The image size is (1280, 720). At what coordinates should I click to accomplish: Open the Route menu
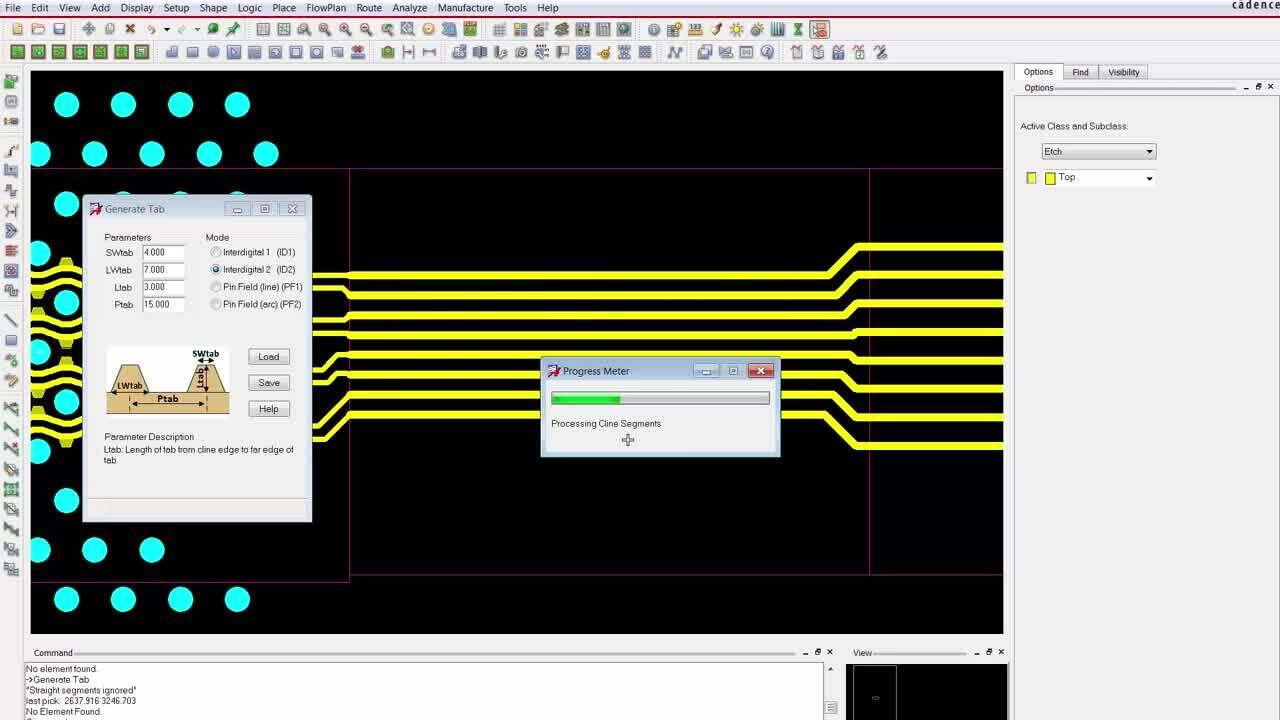click(369, 8)
